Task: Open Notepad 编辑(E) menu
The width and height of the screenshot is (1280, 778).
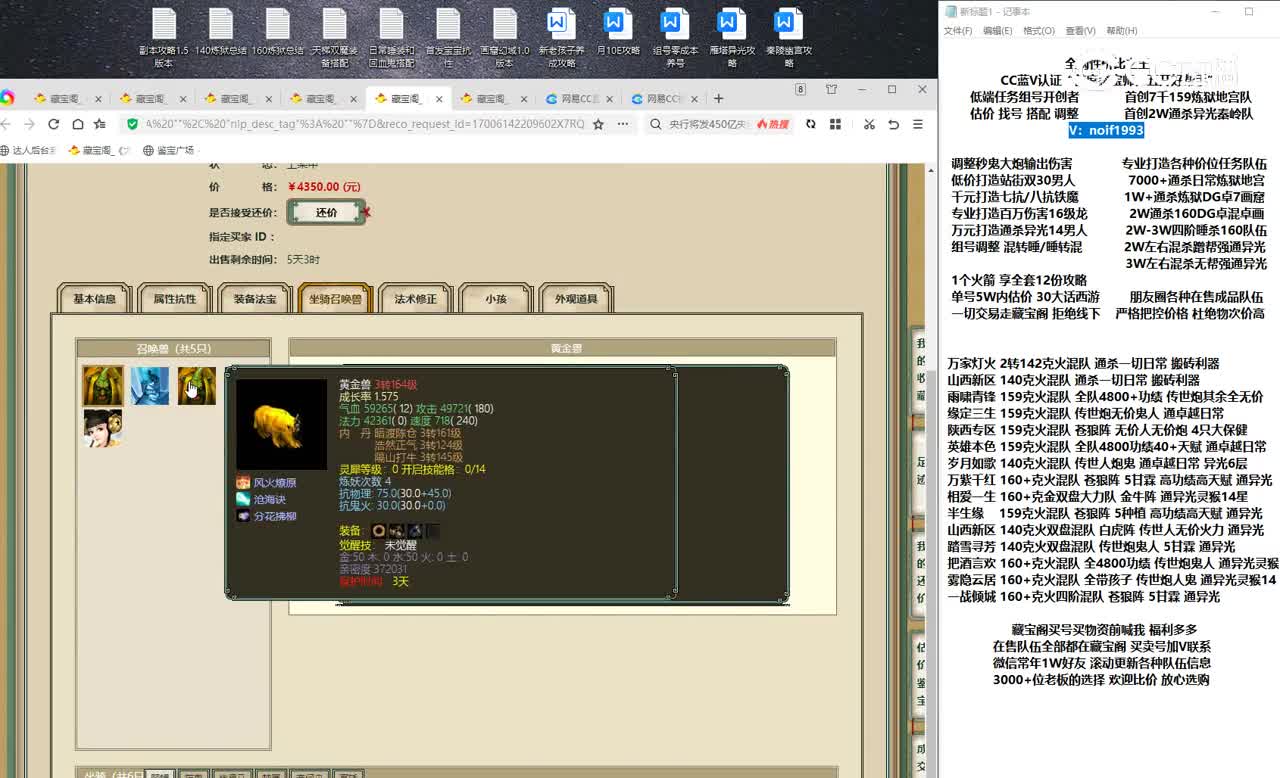Action: 997,31
